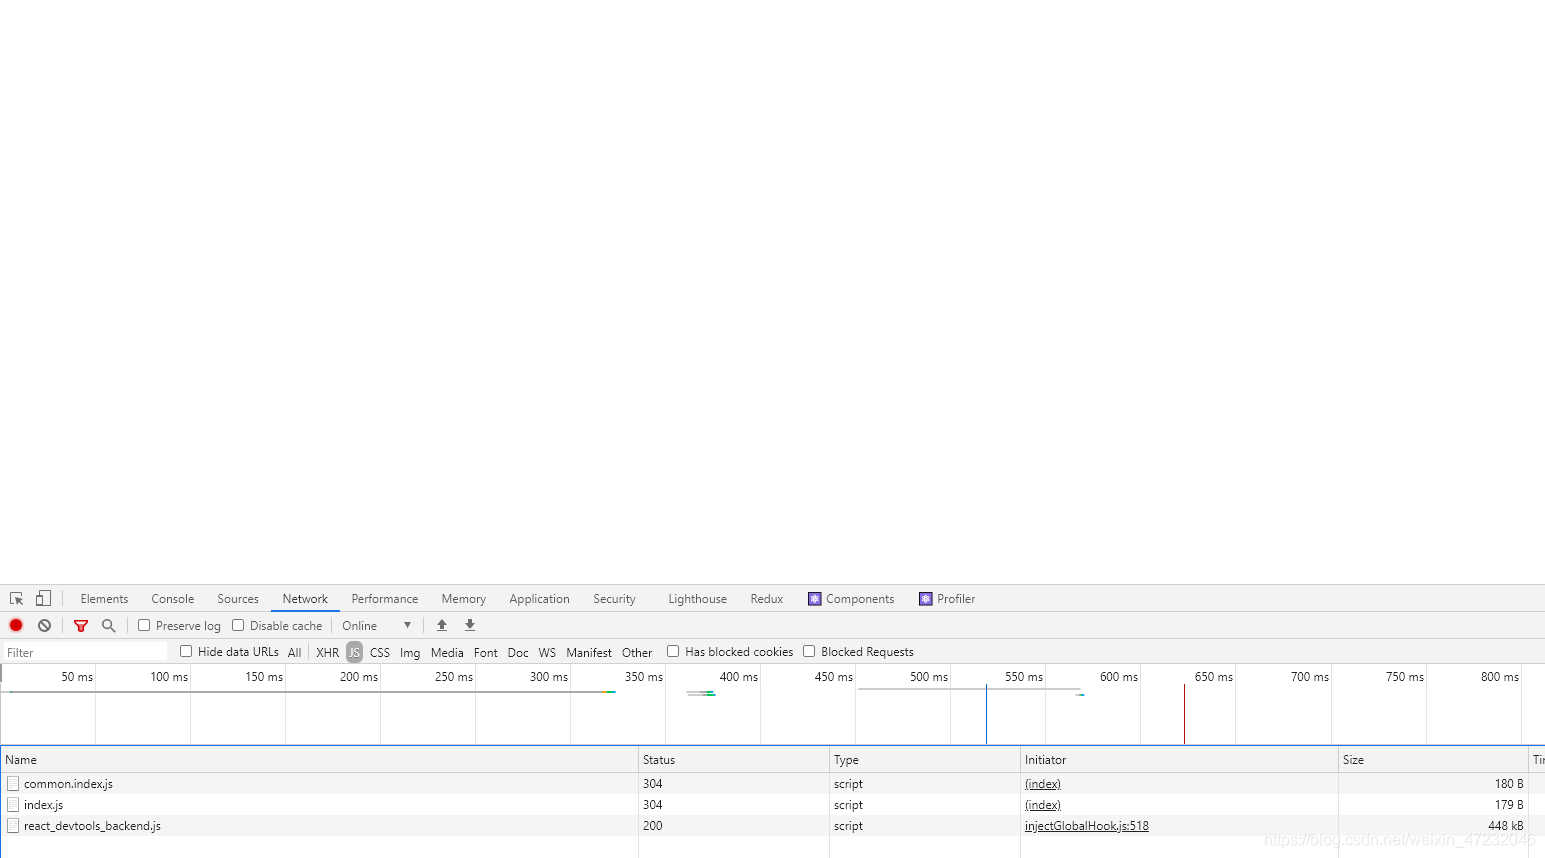Open injectGlobalHook.js:518 initiator link

click(x=1087, y=826)
